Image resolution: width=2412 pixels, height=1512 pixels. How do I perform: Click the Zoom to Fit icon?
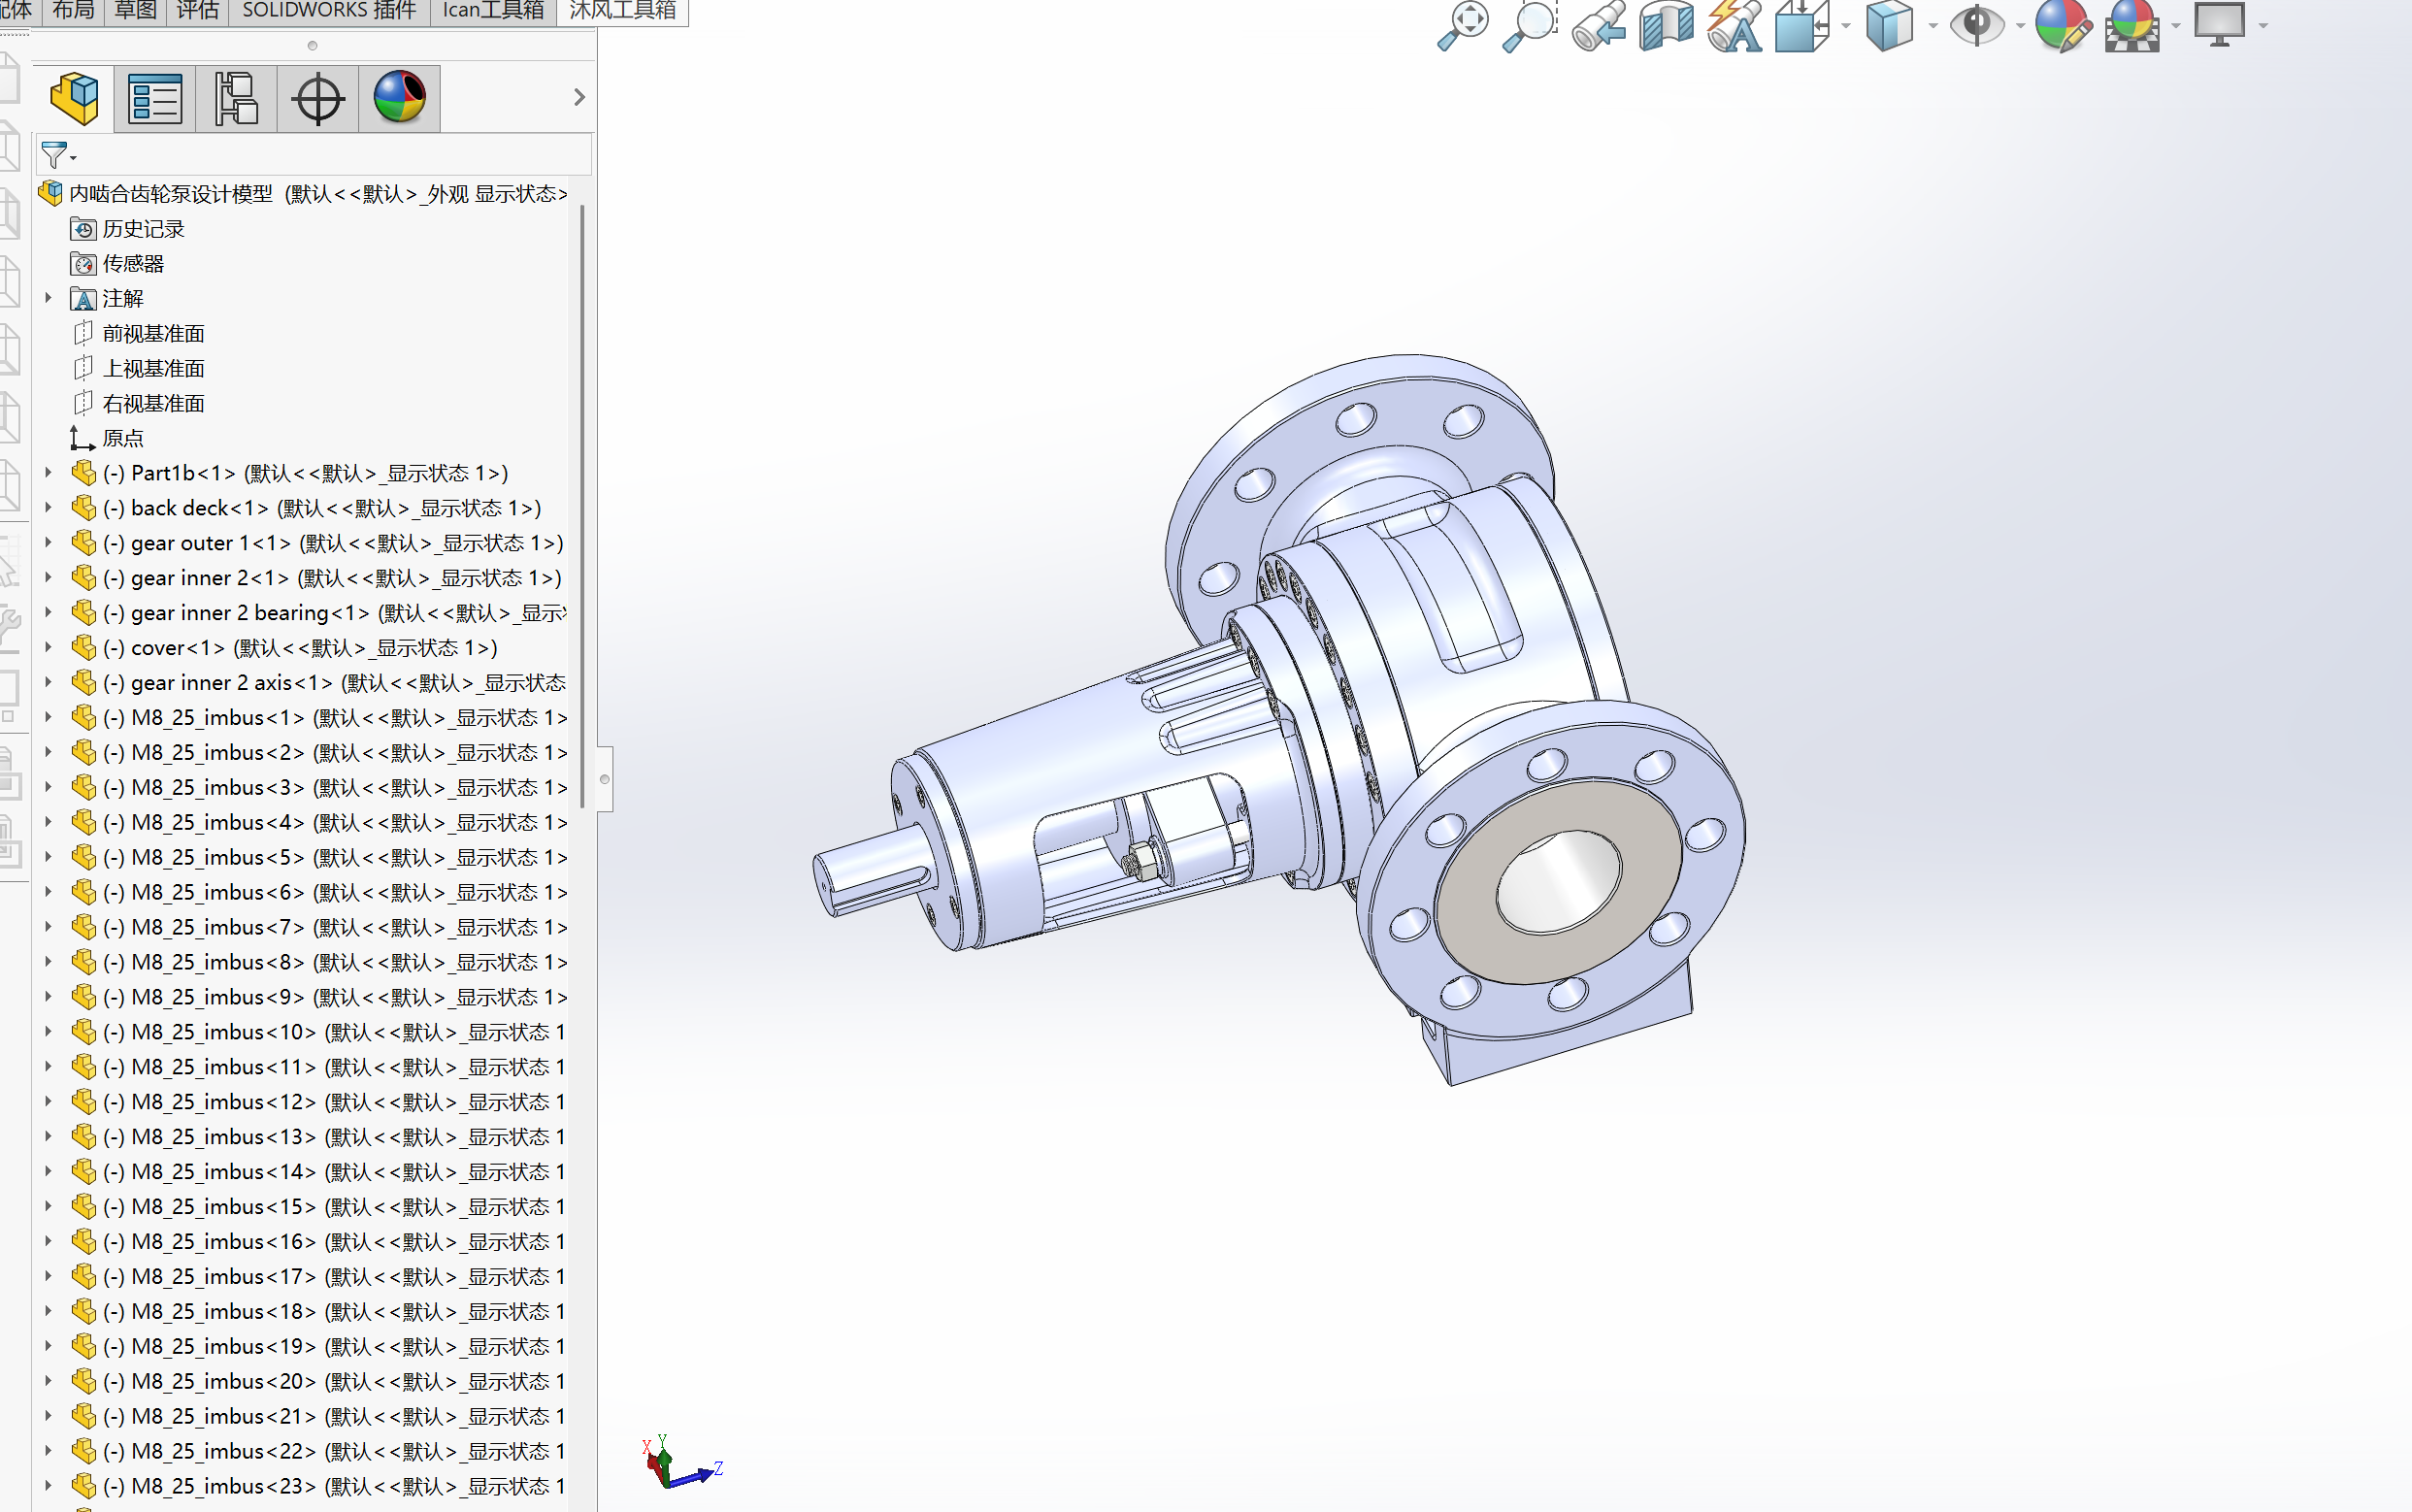pos(1463,25)
